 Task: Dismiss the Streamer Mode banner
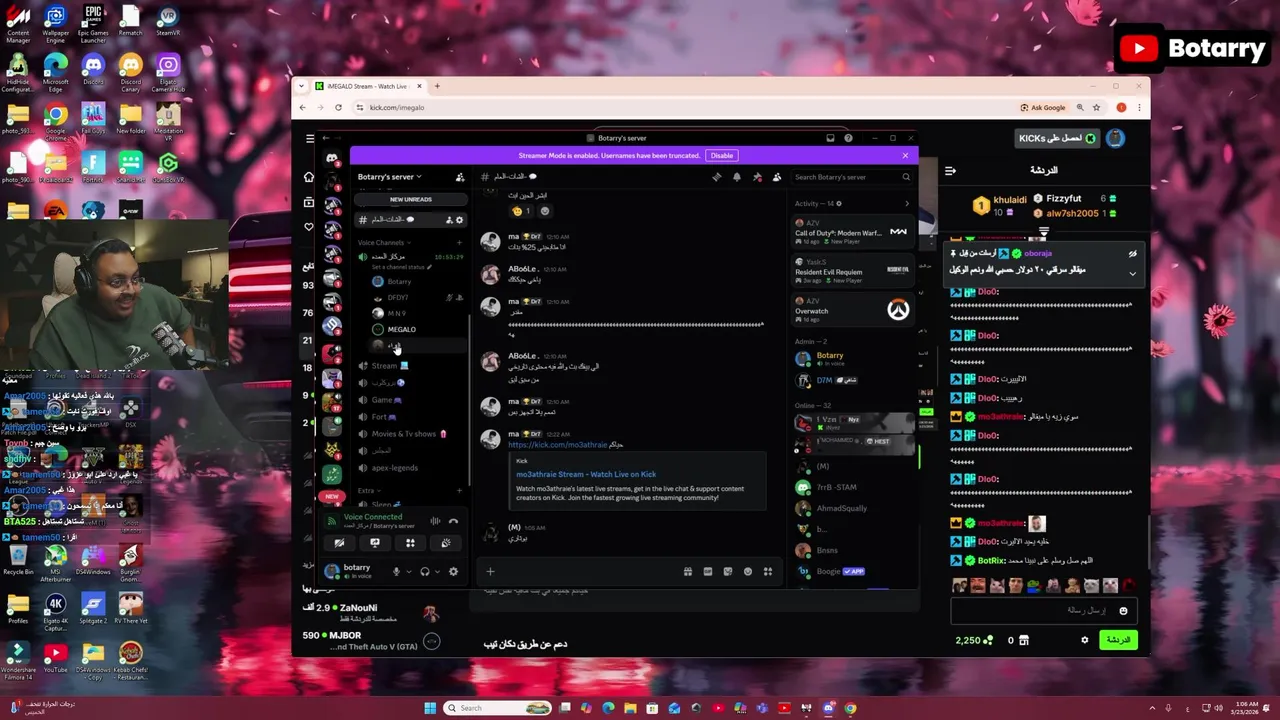tap(905, 155)
